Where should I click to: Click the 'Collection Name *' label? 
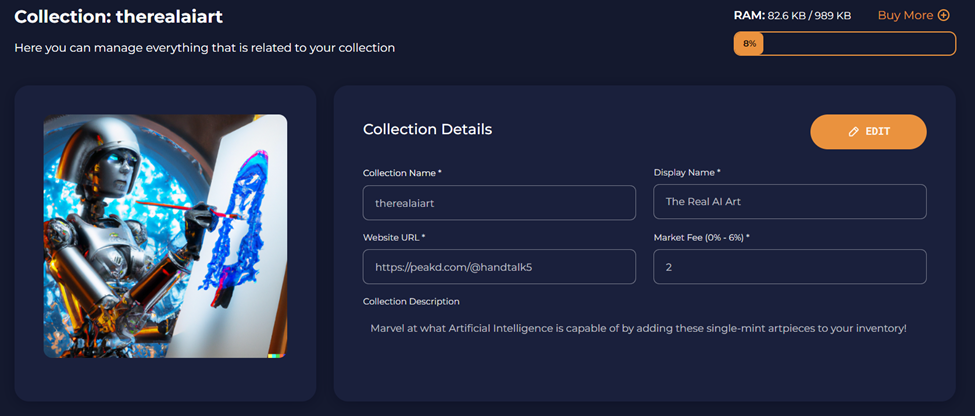(402, 173)
